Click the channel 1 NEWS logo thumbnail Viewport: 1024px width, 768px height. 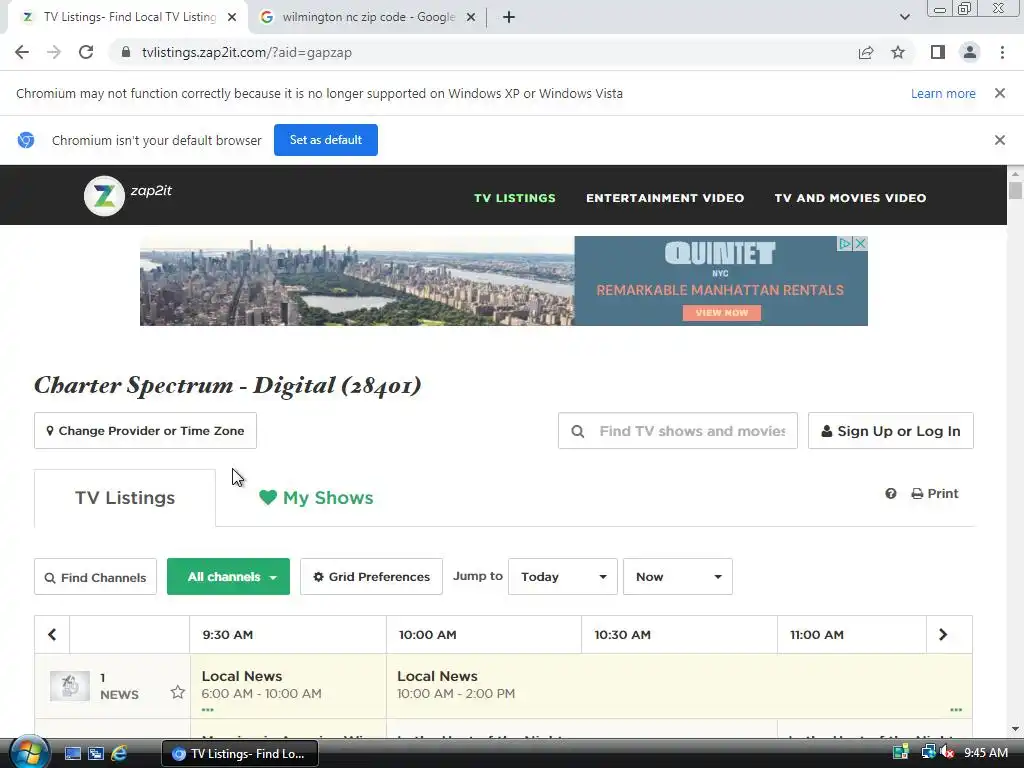(70, 686)
